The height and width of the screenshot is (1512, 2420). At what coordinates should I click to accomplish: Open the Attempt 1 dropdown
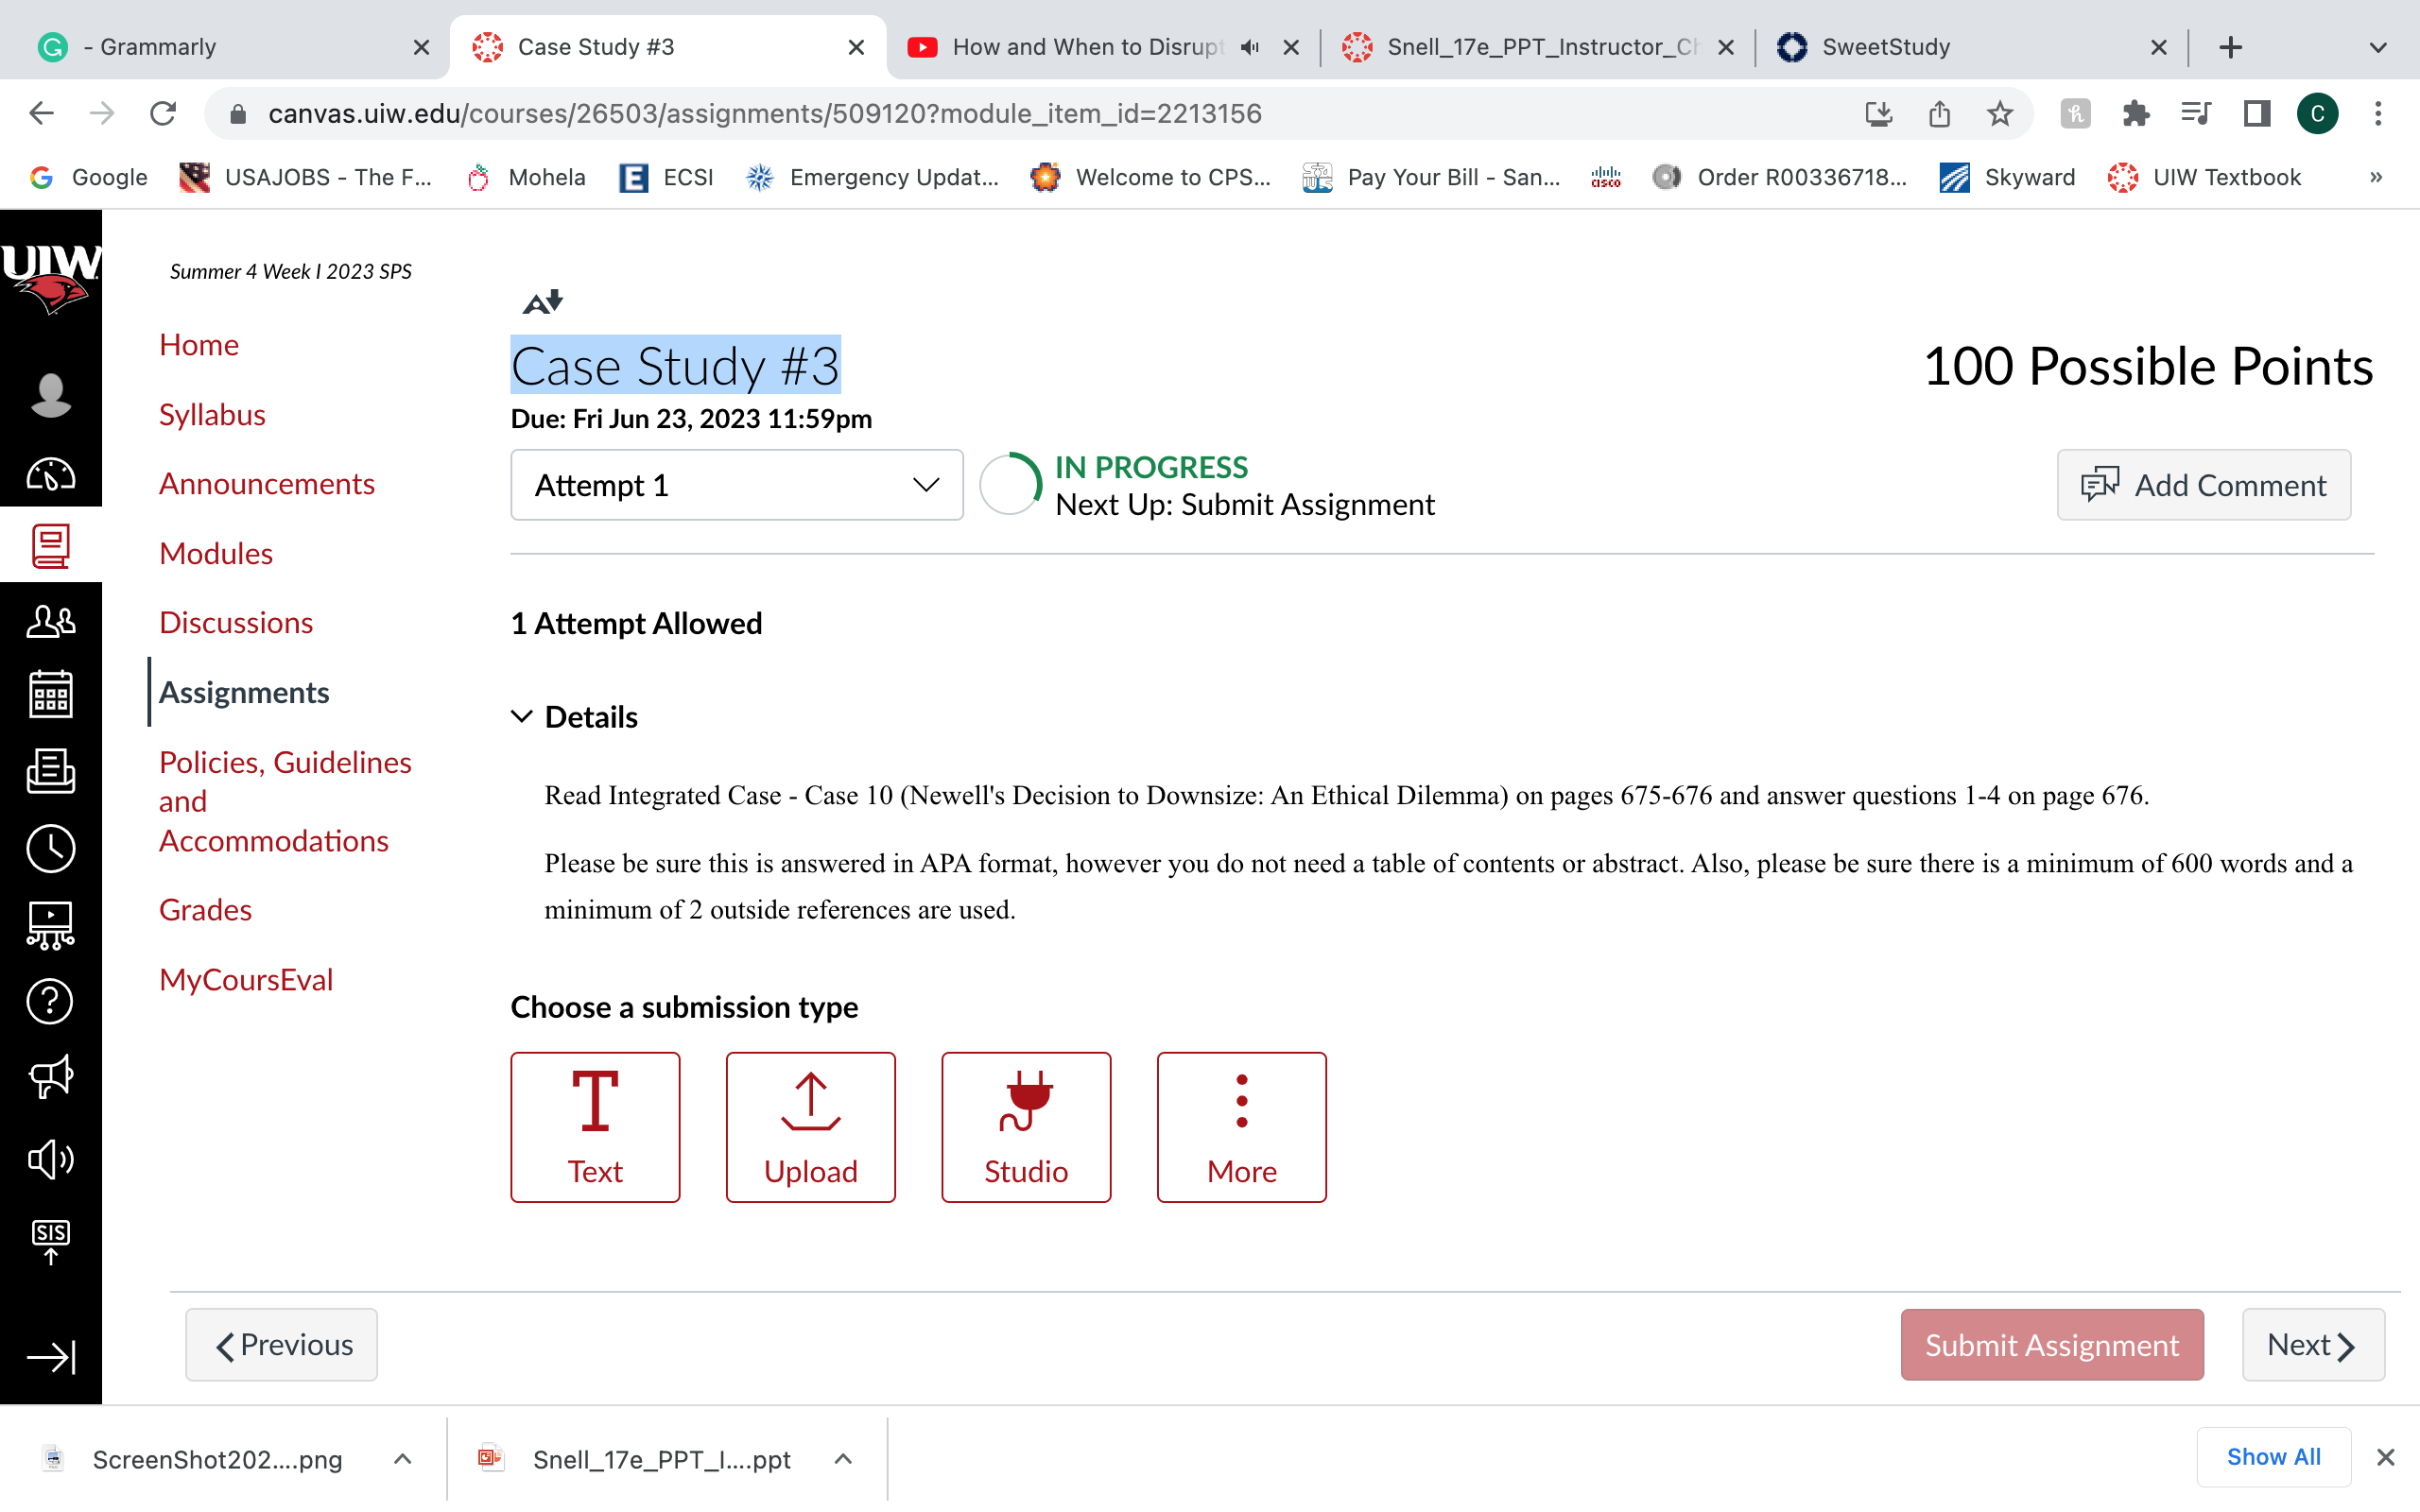click(x=737, y=485)
